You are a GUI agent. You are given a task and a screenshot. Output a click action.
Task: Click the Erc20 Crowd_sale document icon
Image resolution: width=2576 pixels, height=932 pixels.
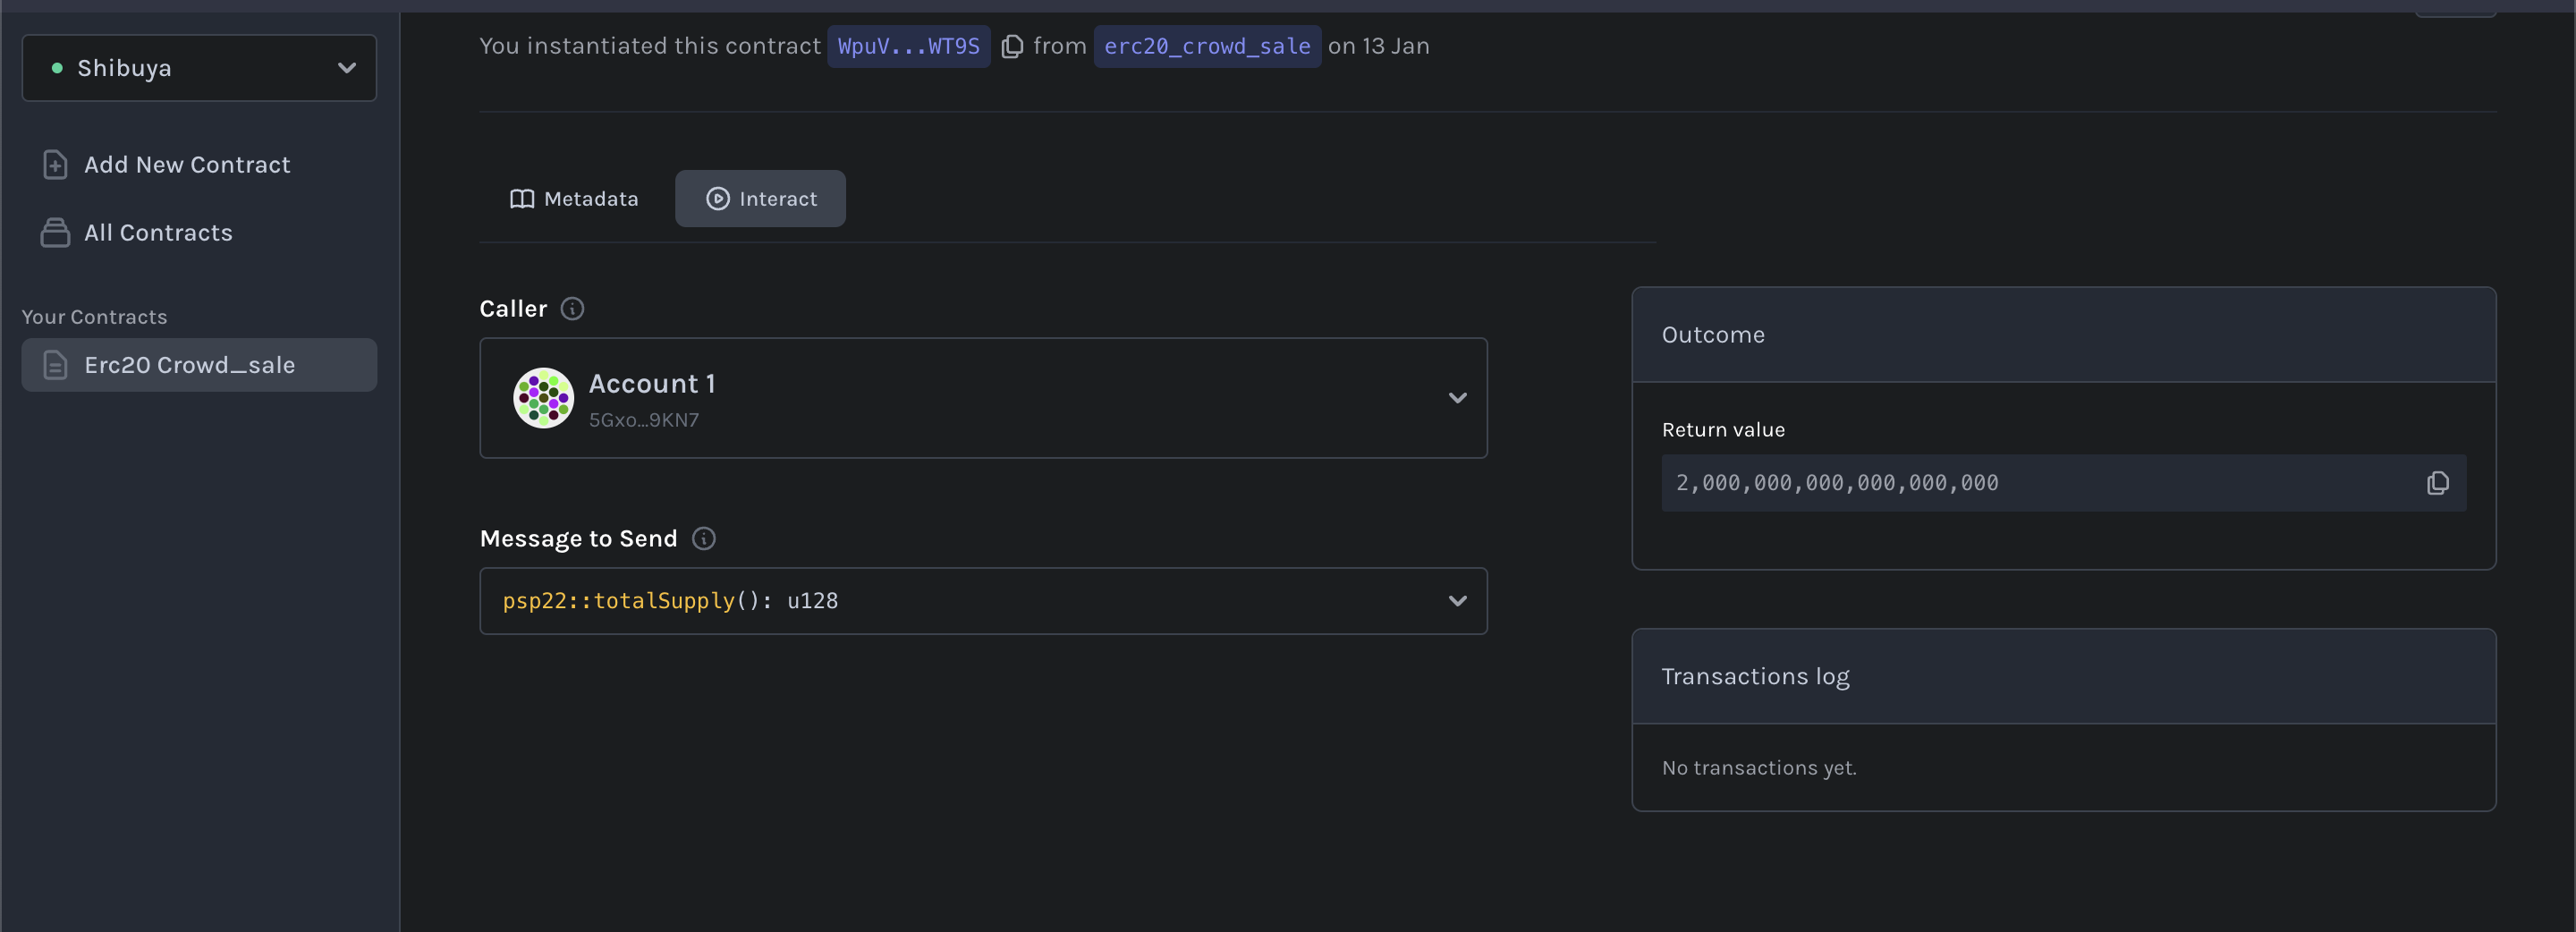pyautogui.click(x=55, y=365)
